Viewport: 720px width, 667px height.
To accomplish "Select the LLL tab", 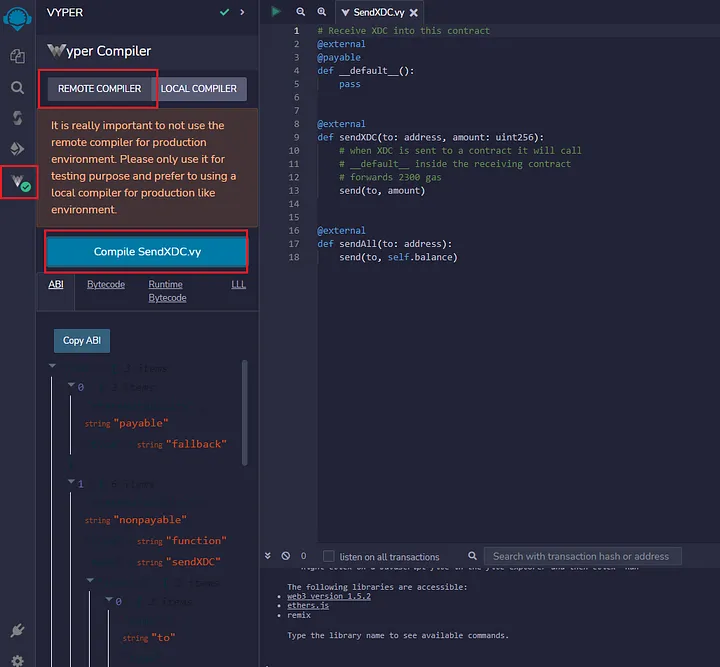I will pos(238,285).
